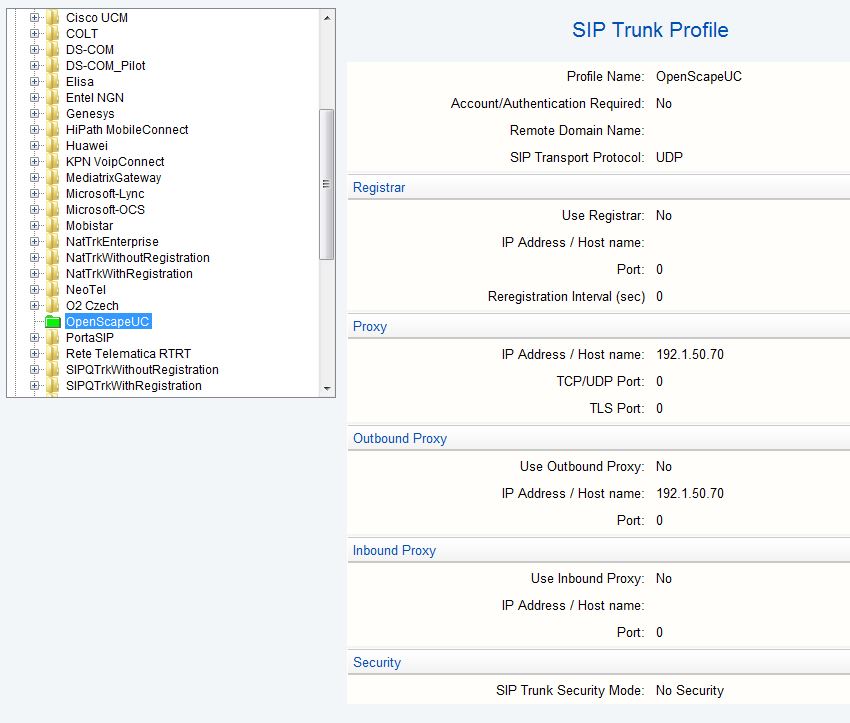Screen dimensions: 850x723
Task: Click the OpenScapeUC profile name value
Action: click(699, 77)
